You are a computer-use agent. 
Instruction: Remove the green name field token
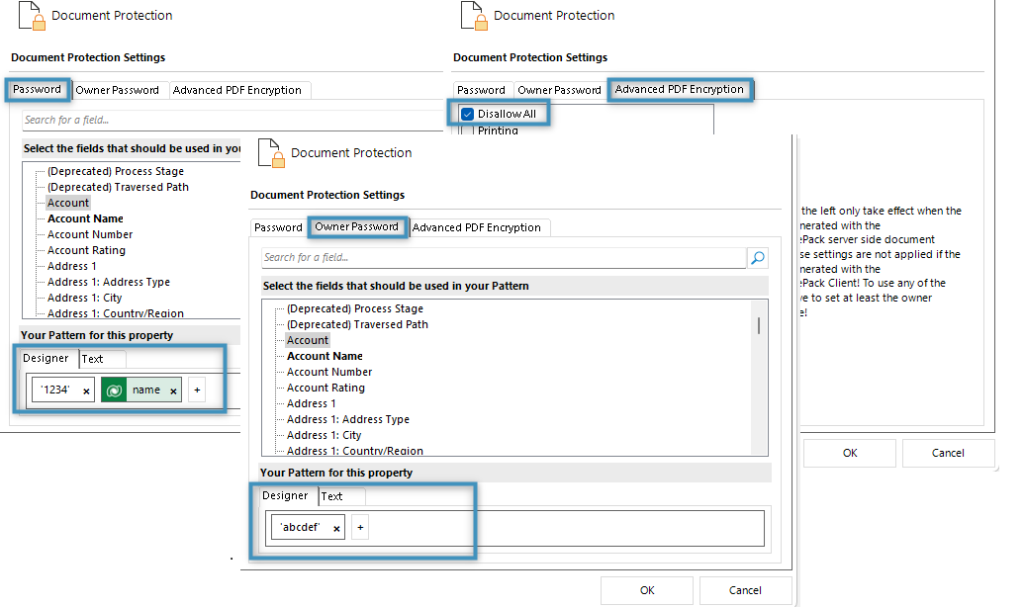173,391
